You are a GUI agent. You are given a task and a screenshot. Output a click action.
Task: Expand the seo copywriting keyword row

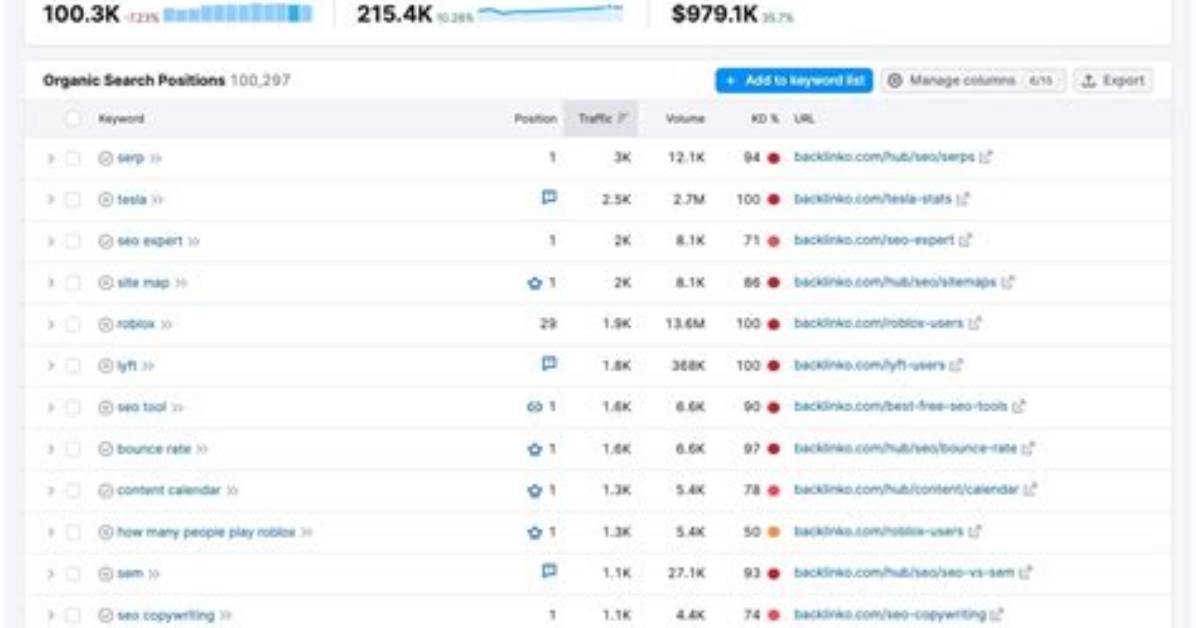click(50, 615)
